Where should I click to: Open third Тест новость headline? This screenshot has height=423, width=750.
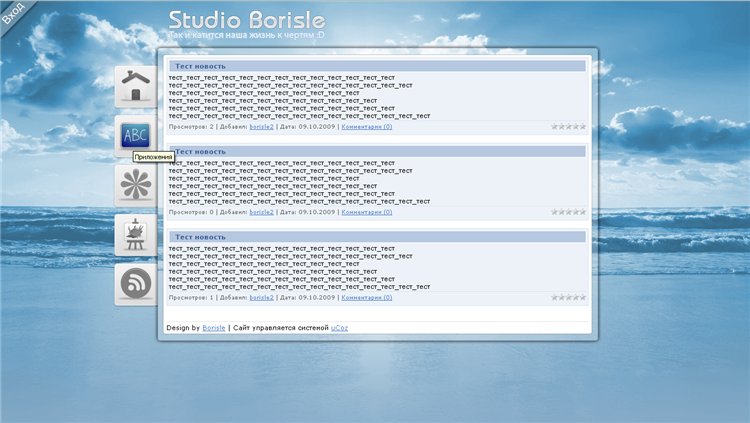click(x=200, y=237)
